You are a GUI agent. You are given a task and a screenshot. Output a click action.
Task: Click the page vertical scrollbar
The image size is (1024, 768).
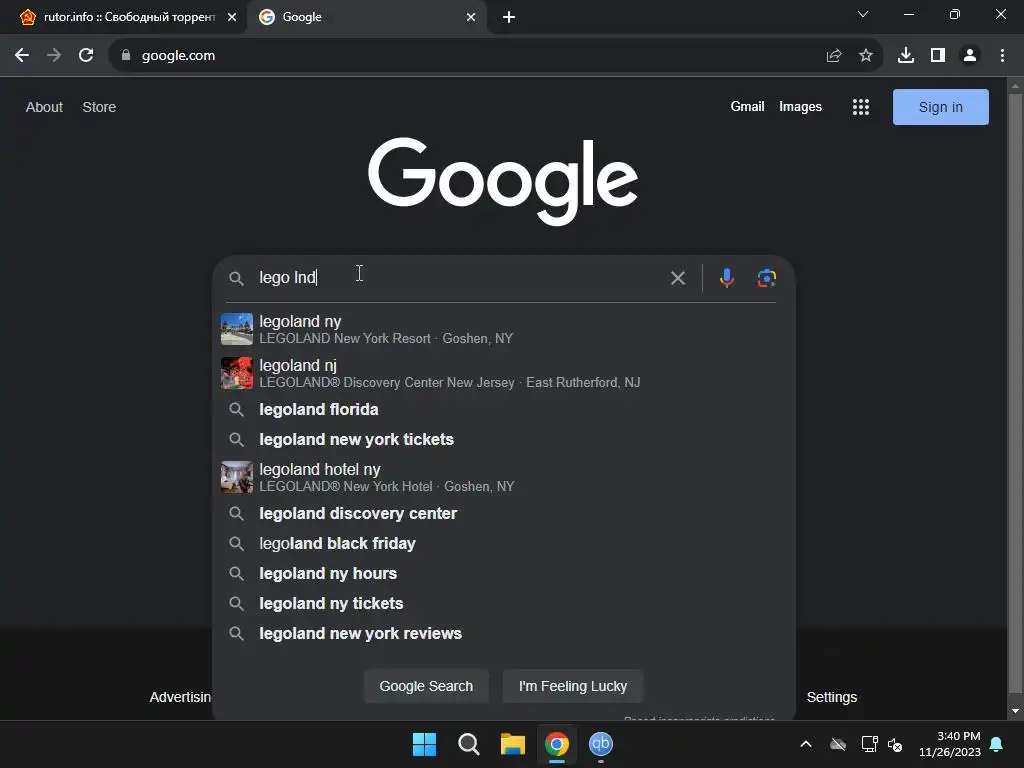click(1015, 392)
